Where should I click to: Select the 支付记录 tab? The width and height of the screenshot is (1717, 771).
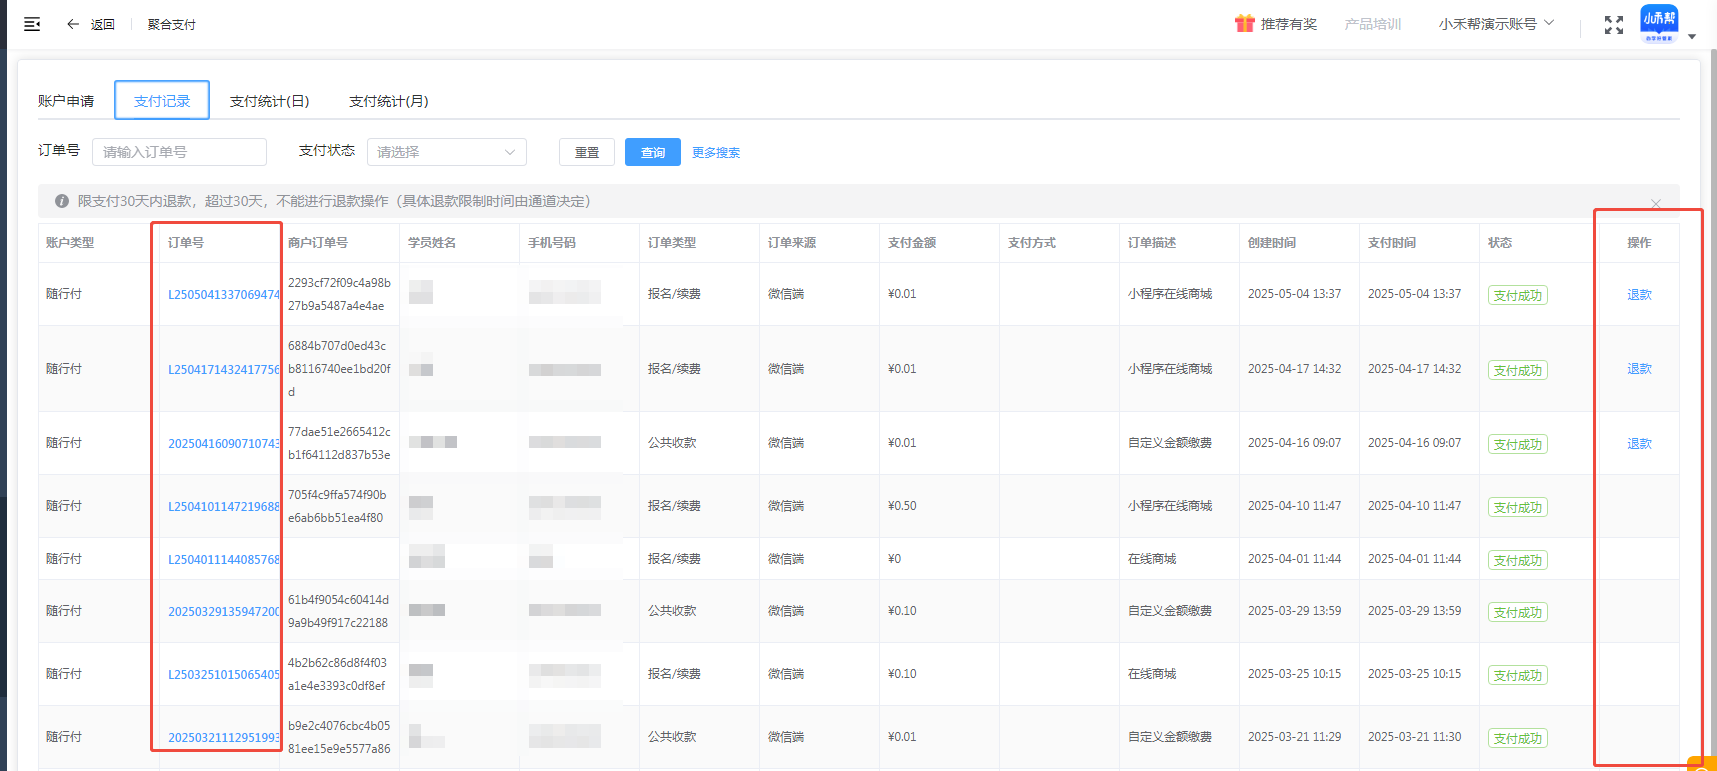162,101
